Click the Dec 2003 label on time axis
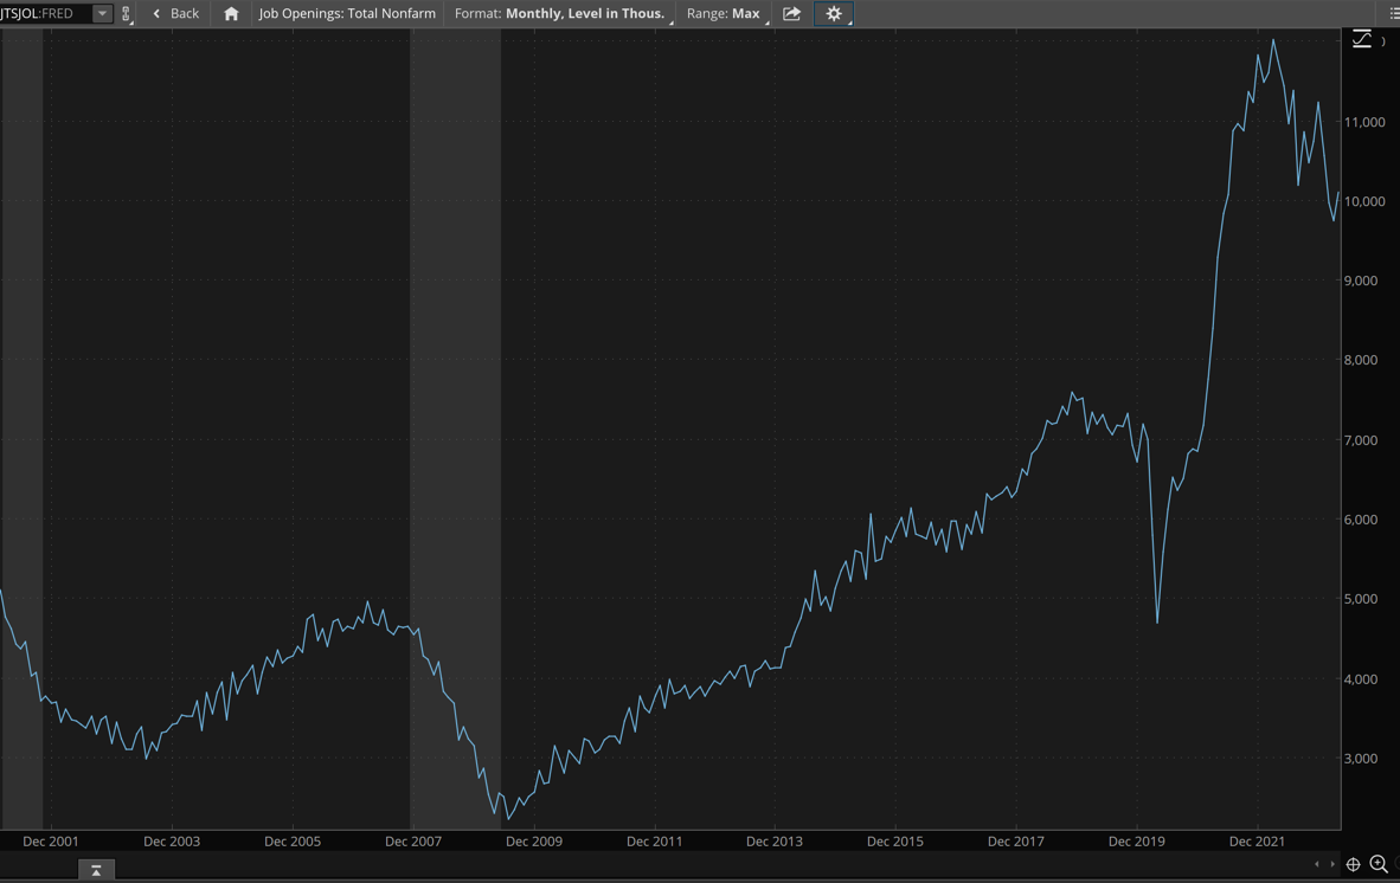Screen dimensions: 1400x883 pyautogui.click(x=171, y=841)
